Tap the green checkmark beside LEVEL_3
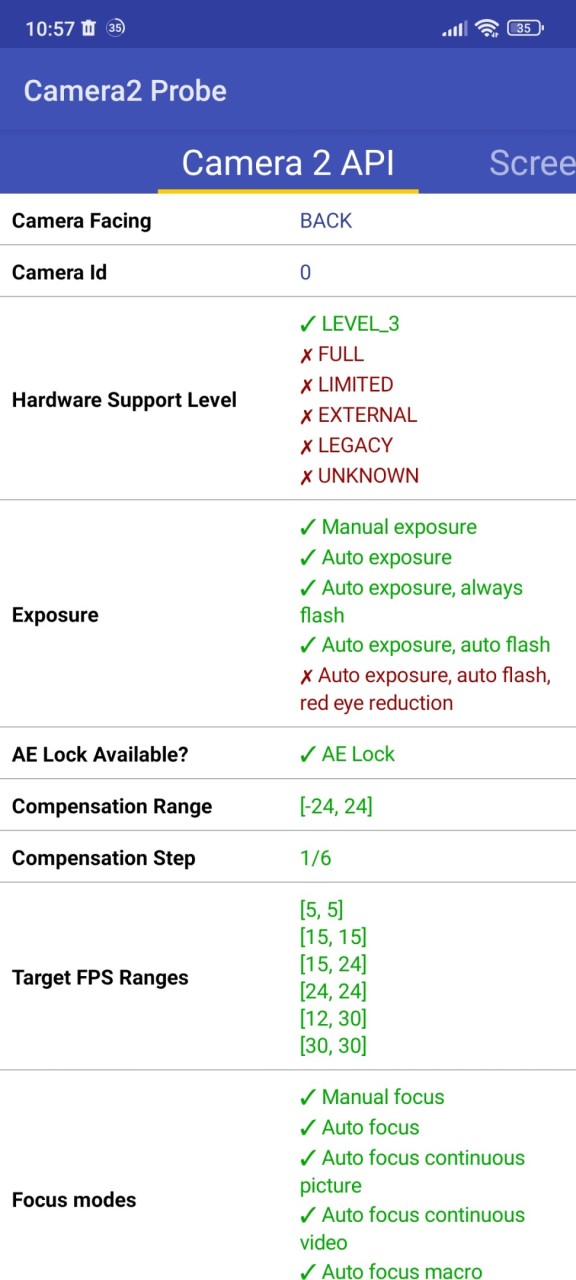The width and height of the screenshot is (576, 1280). tap(308, 324)
